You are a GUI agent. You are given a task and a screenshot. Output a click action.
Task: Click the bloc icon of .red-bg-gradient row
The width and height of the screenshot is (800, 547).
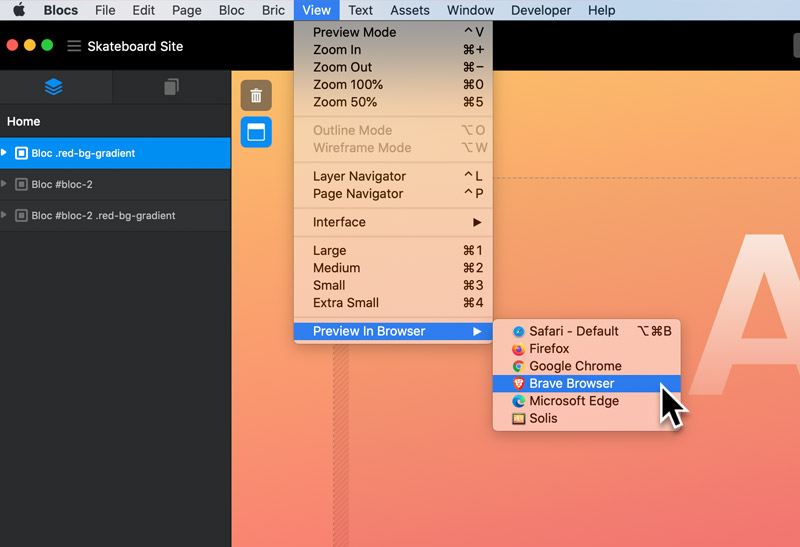click(21, 153)
